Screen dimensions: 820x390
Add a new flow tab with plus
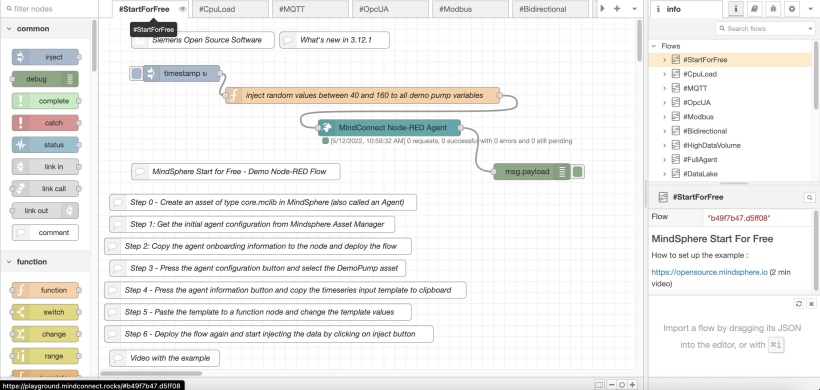(x=617, y=9)
